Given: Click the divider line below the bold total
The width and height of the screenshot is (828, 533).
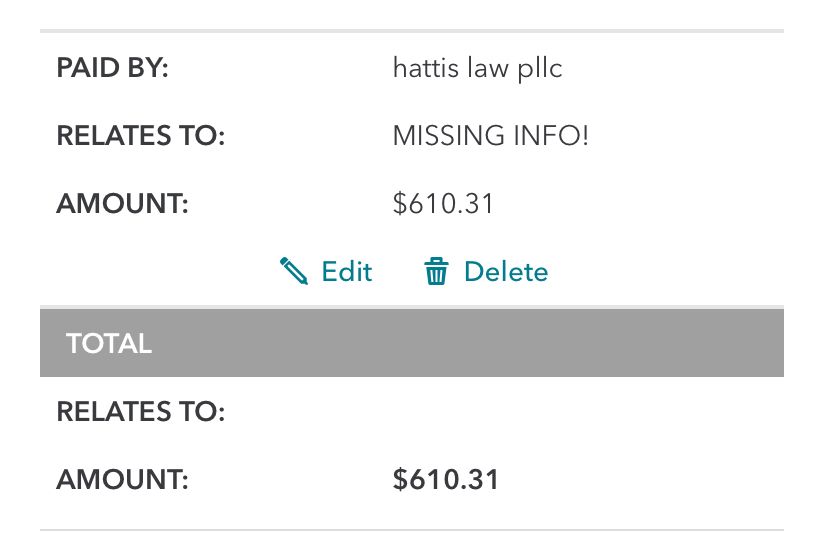Looking at the screenshot, I should pos(412,529).
